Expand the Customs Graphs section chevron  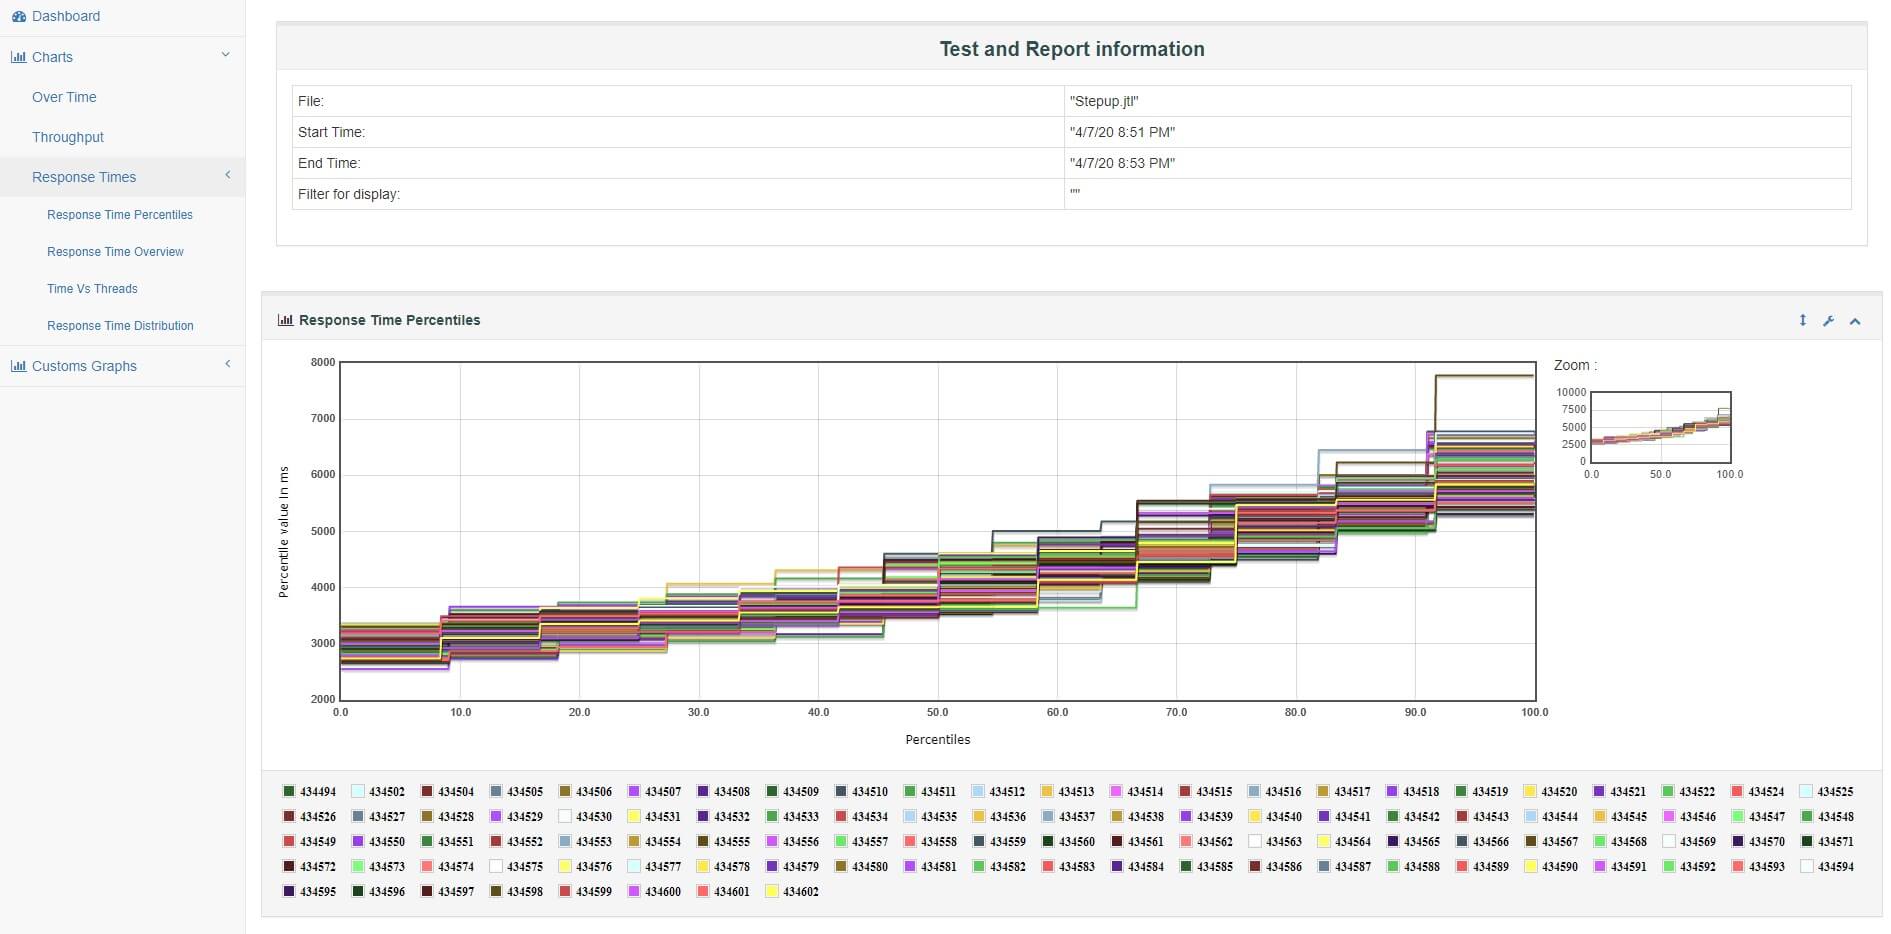[227, 364]
